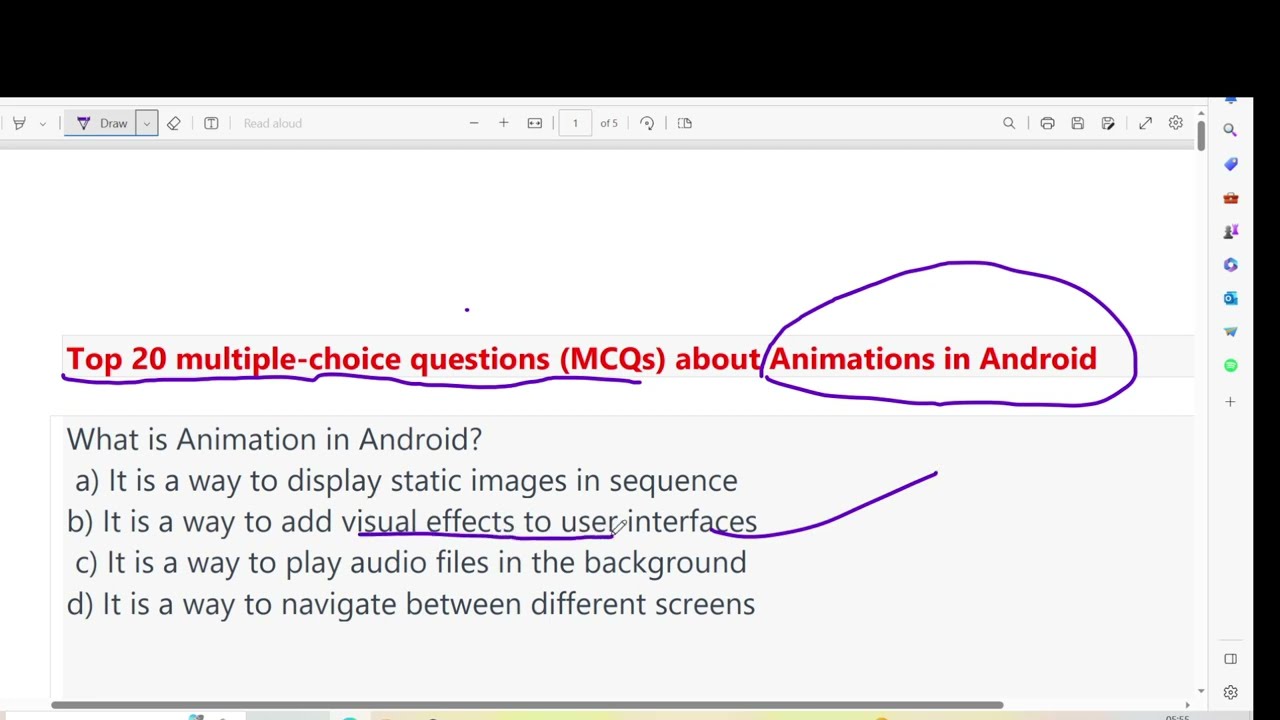The width and height of the screenshot is (1280, 720).
Task: Toggle the sidebar panel layout icon
Action: tap(1231, 659)
